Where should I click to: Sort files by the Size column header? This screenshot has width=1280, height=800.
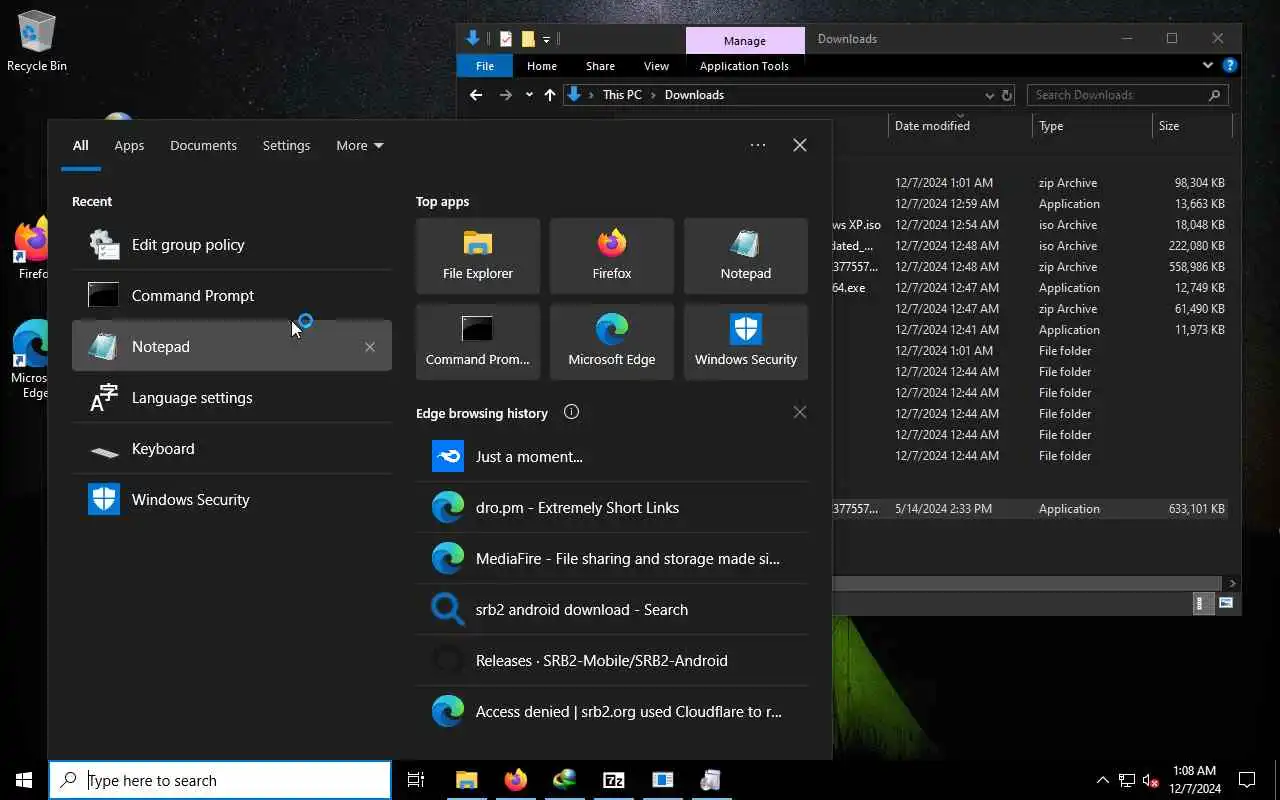click(1192, 126)
